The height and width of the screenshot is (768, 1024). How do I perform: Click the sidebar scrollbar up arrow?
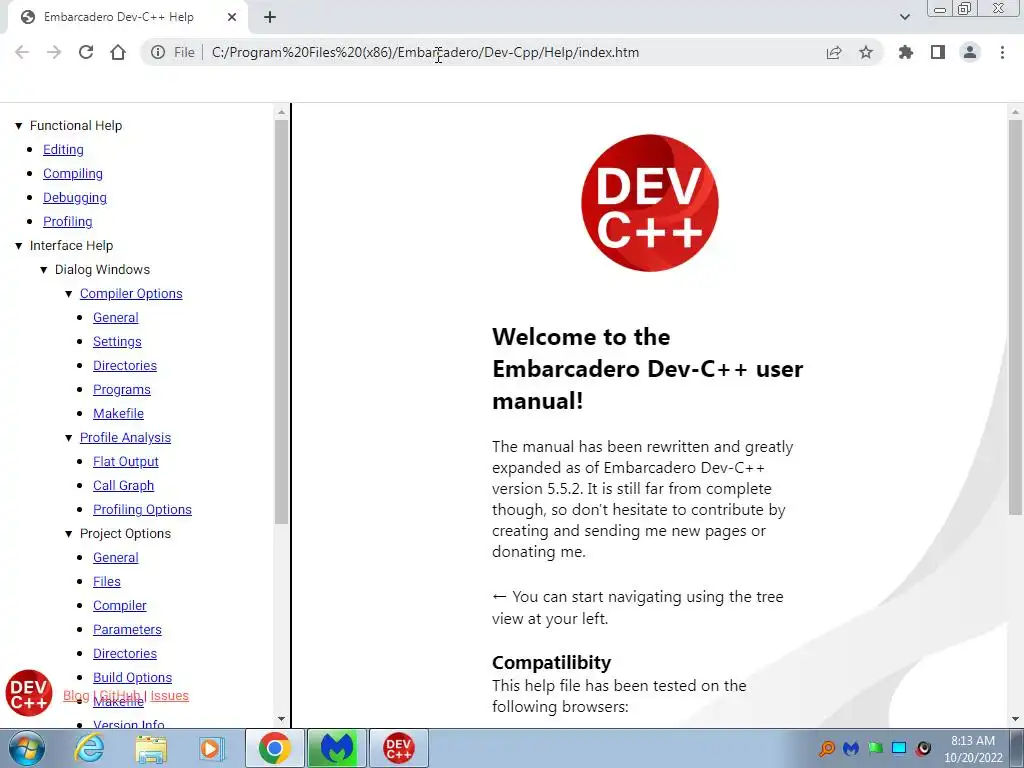281,112
